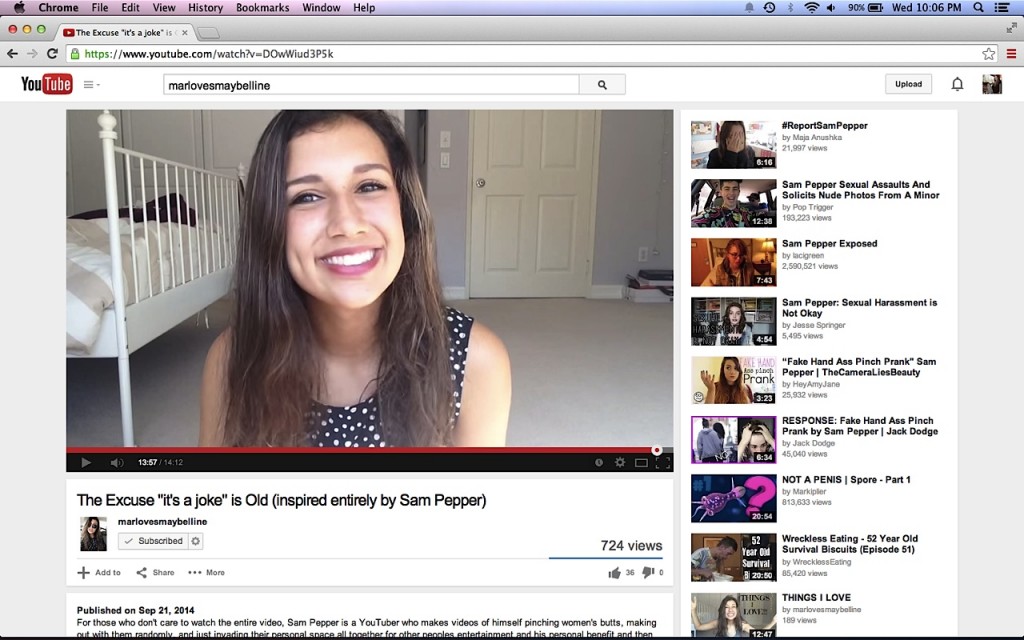Expand the YouTube guide menu dropdown
Screen dimensions: 1024x640
point(91,84)
